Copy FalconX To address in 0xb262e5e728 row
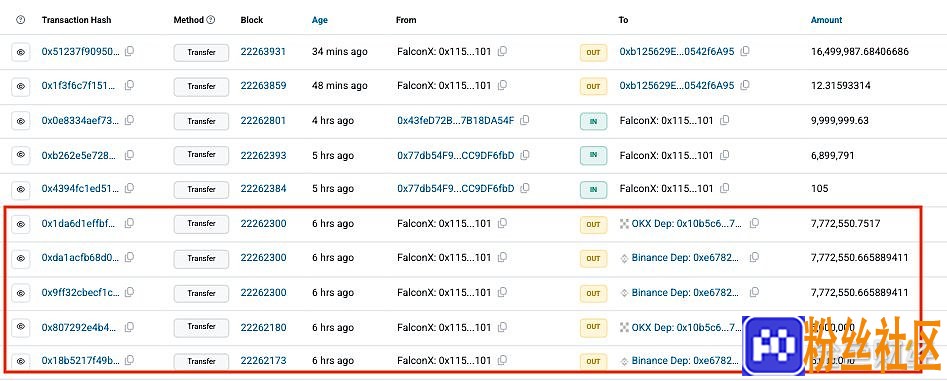The height and width of the screenshot is (381, 947). click(724, 155)
